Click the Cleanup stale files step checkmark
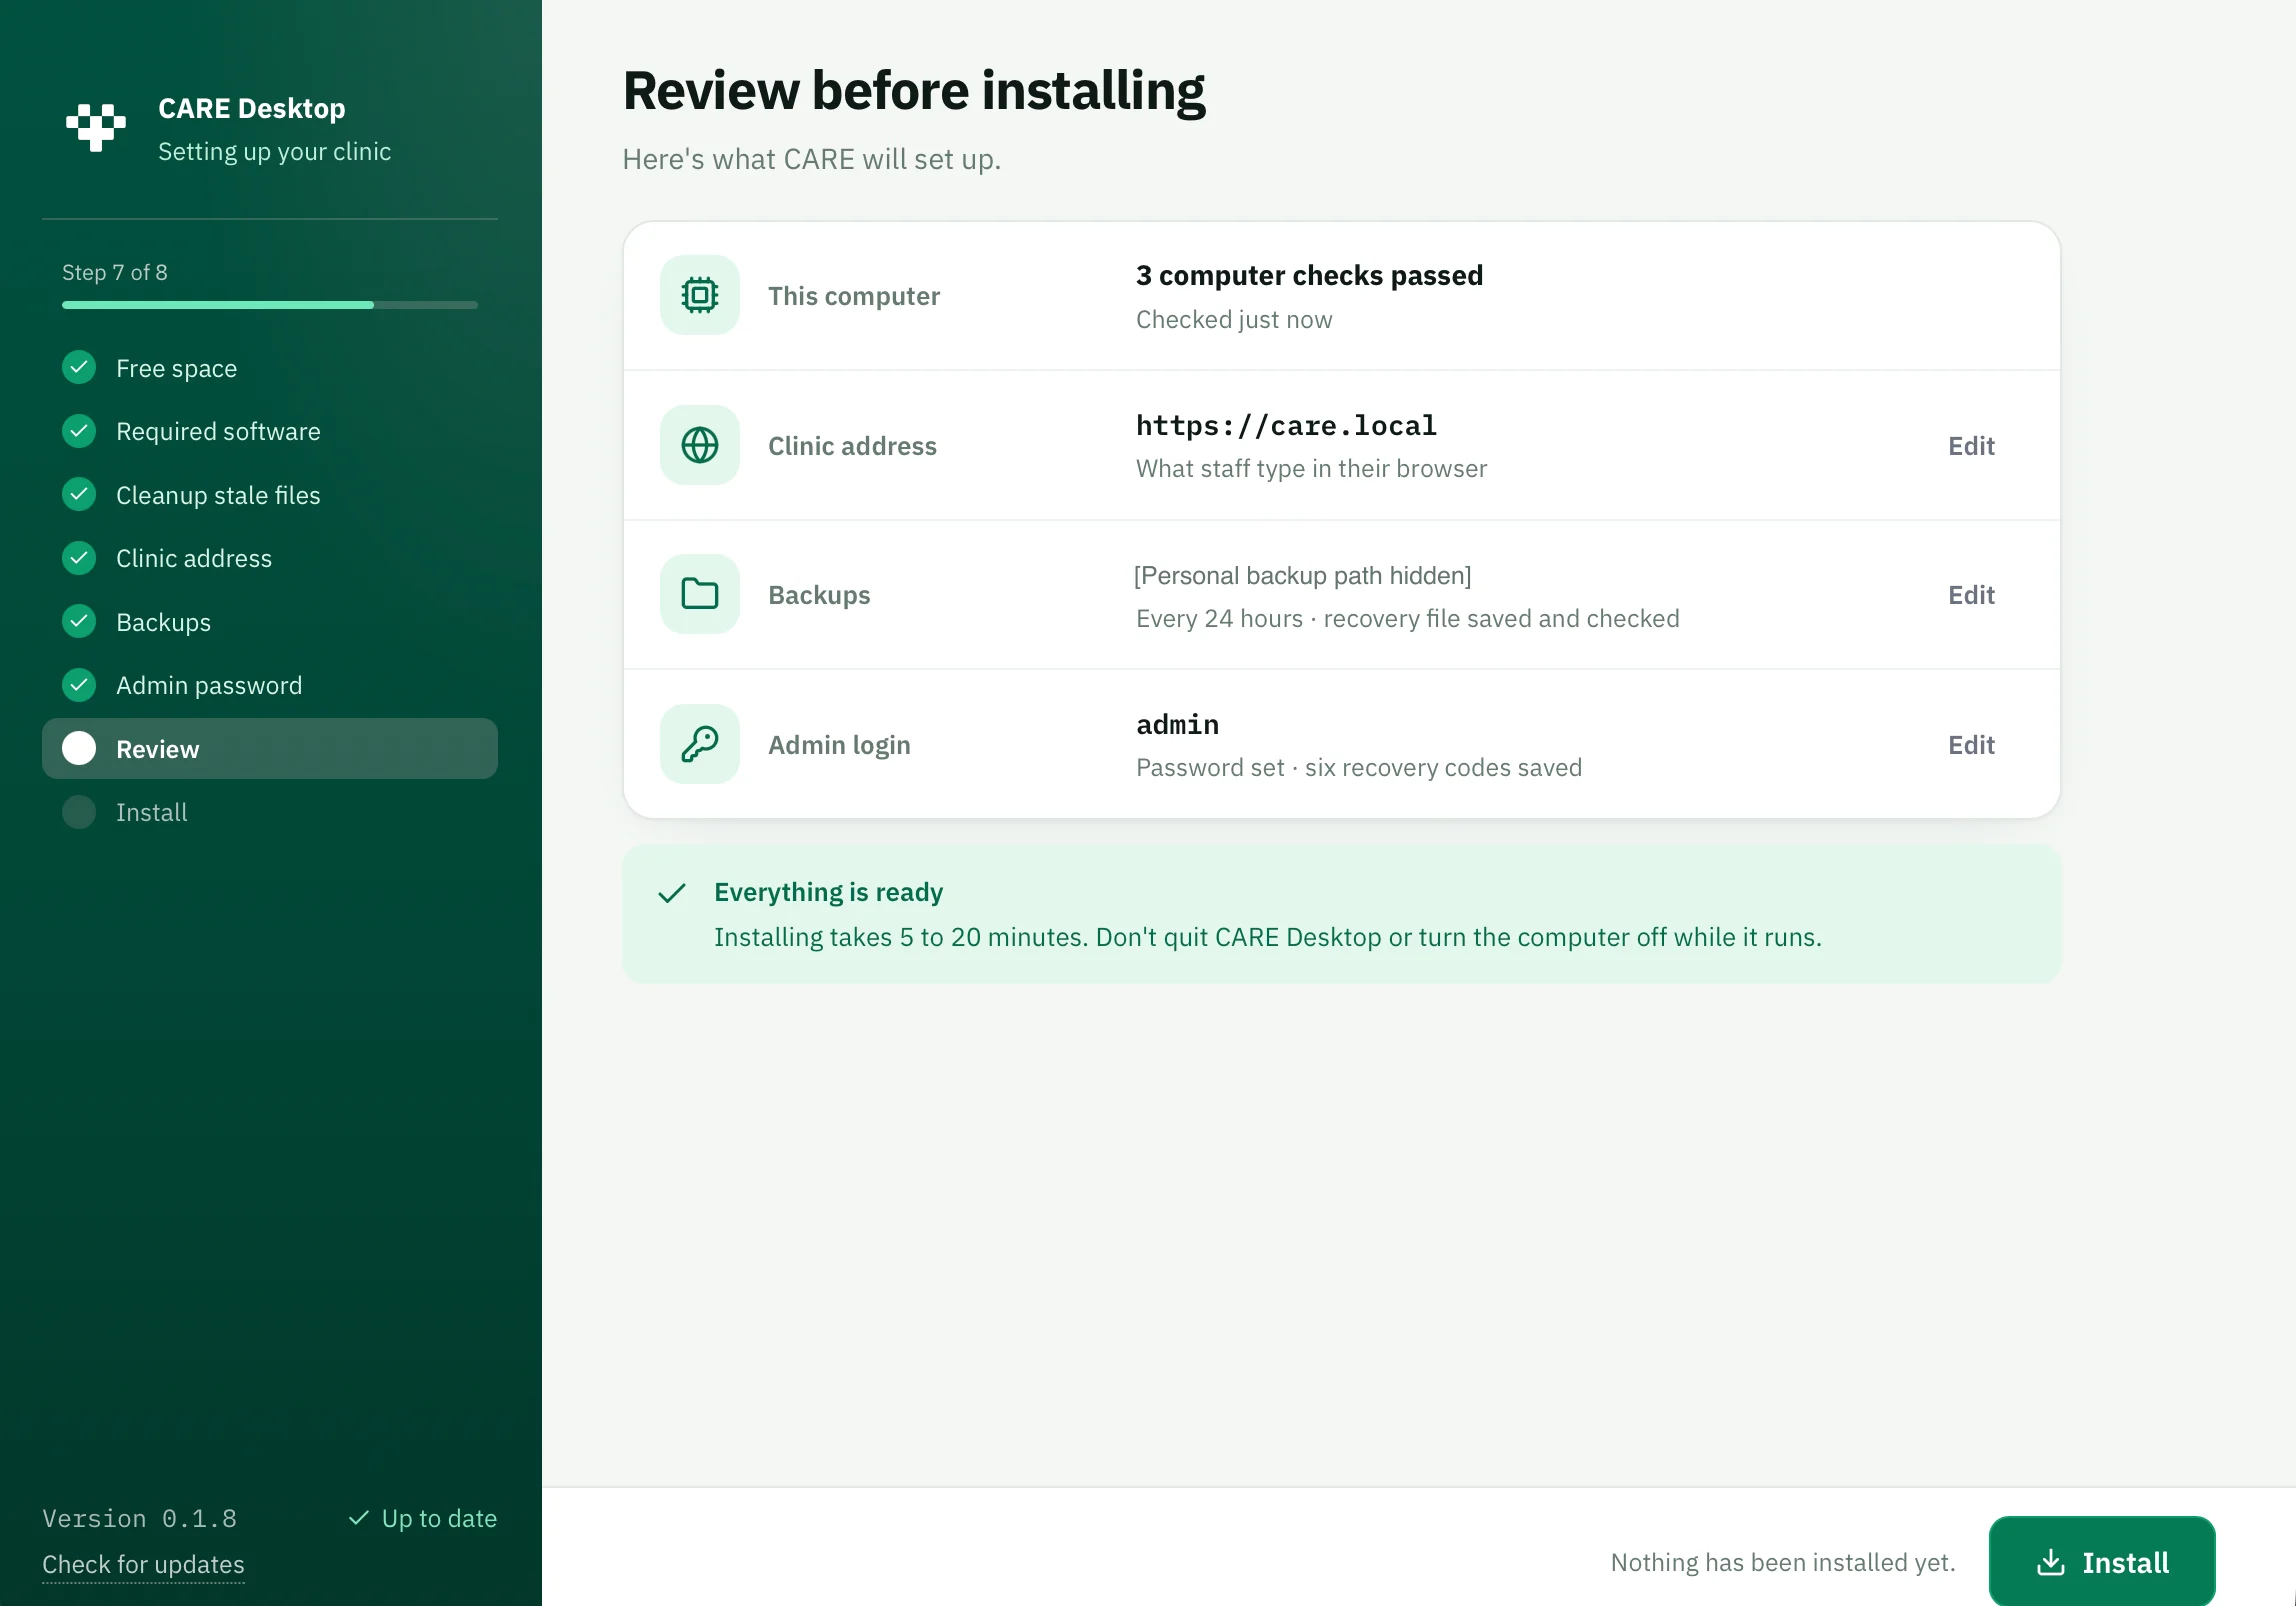 pyautogui.click(x=79, y=494)
